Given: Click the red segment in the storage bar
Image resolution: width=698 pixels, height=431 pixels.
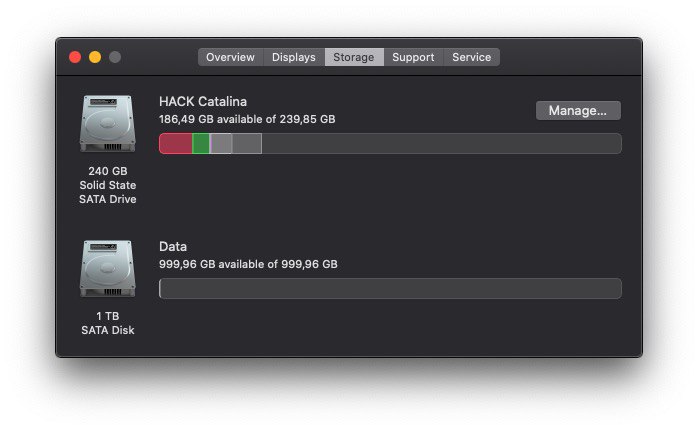Looking at the screenshot, I should pyautogui.click(x=175, y=143).
